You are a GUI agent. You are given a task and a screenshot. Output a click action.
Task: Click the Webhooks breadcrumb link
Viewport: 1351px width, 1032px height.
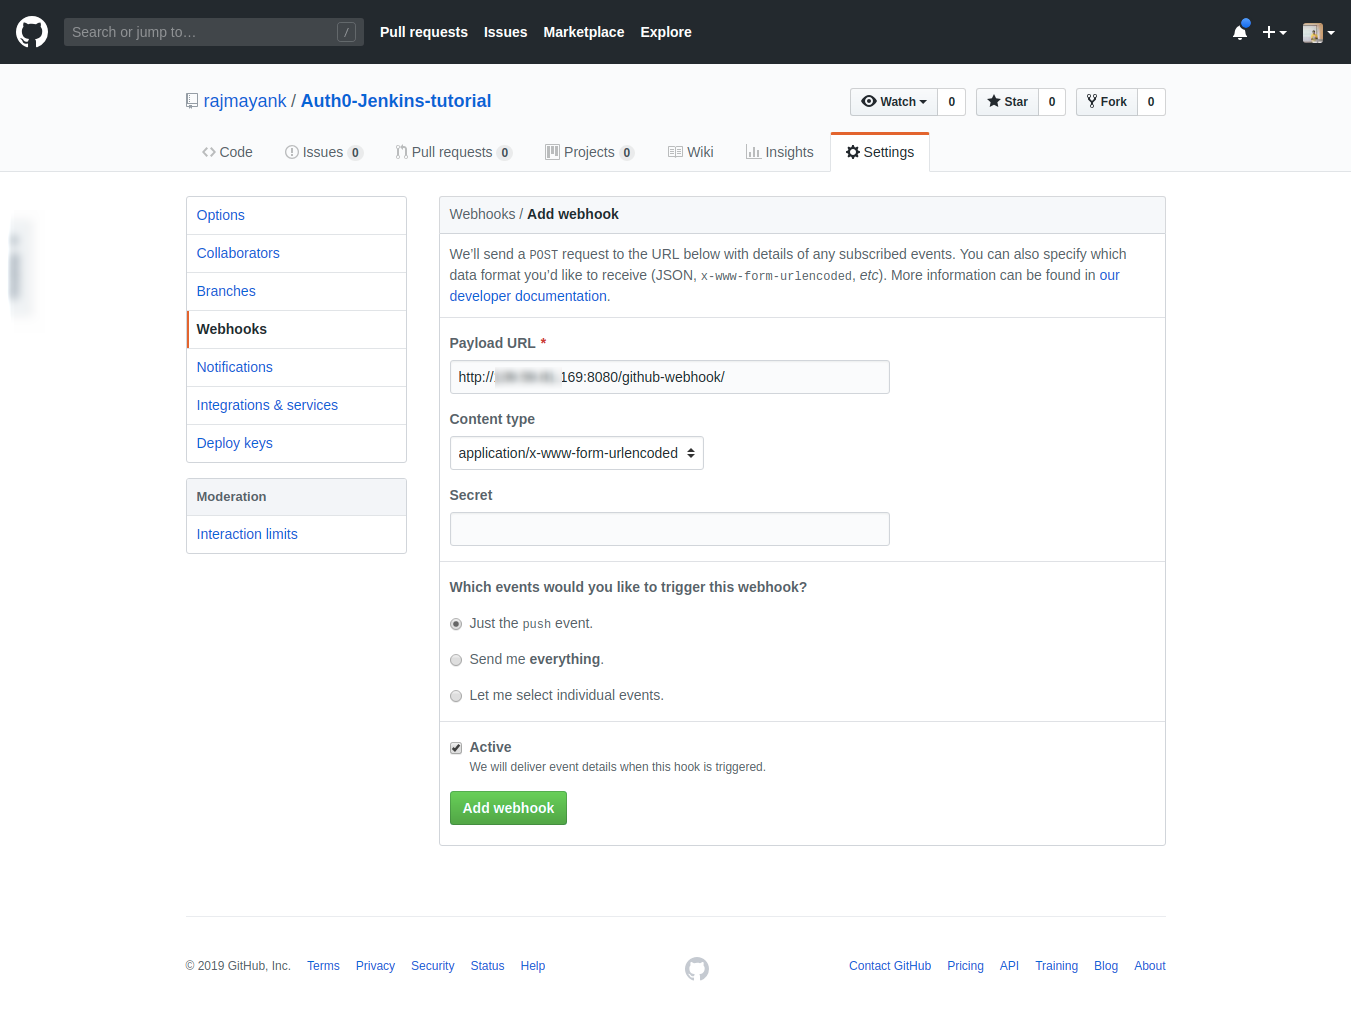(x=482, y=214)
